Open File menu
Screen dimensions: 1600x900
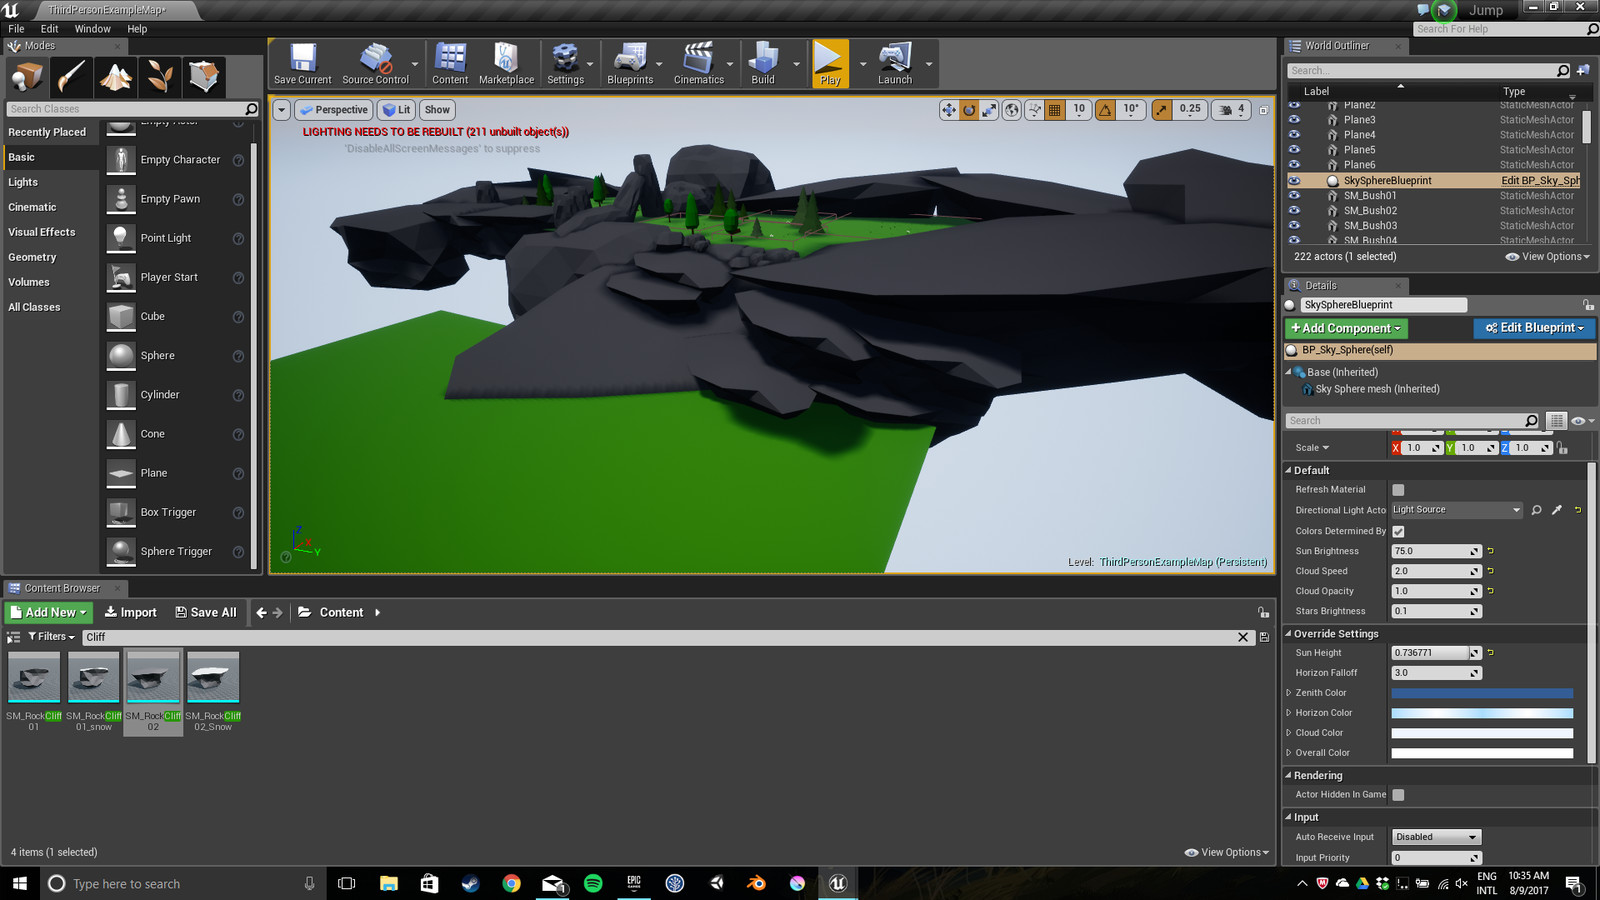(x=16, y=29)
